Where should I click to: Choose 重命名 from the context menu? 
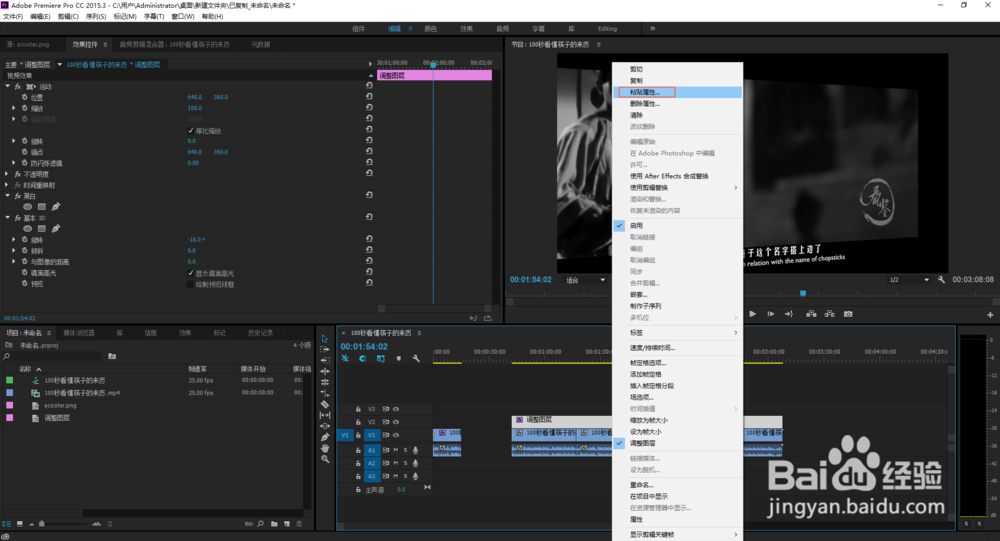[677, 485]
